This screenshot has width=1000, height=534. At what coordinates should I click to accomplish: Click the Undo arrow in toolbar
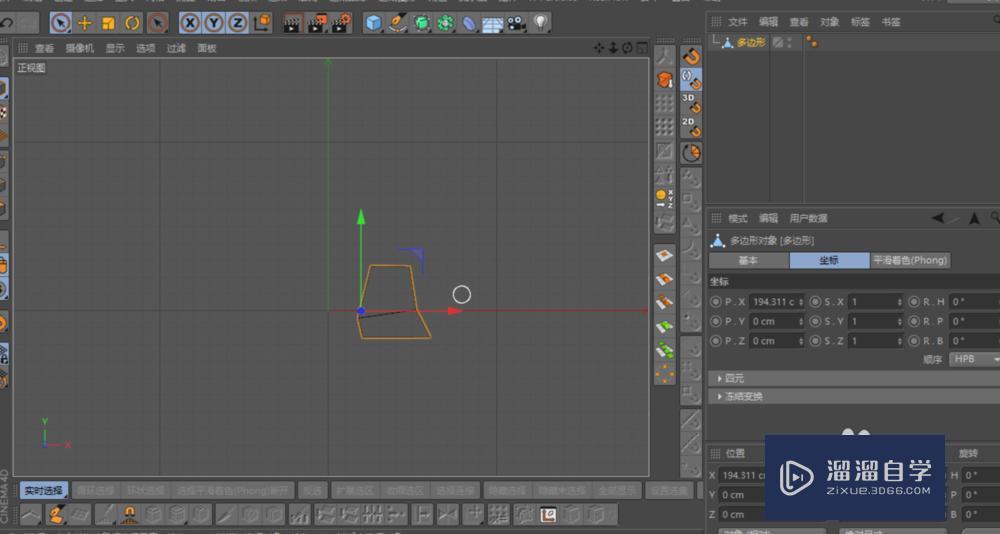pos(6,24)
